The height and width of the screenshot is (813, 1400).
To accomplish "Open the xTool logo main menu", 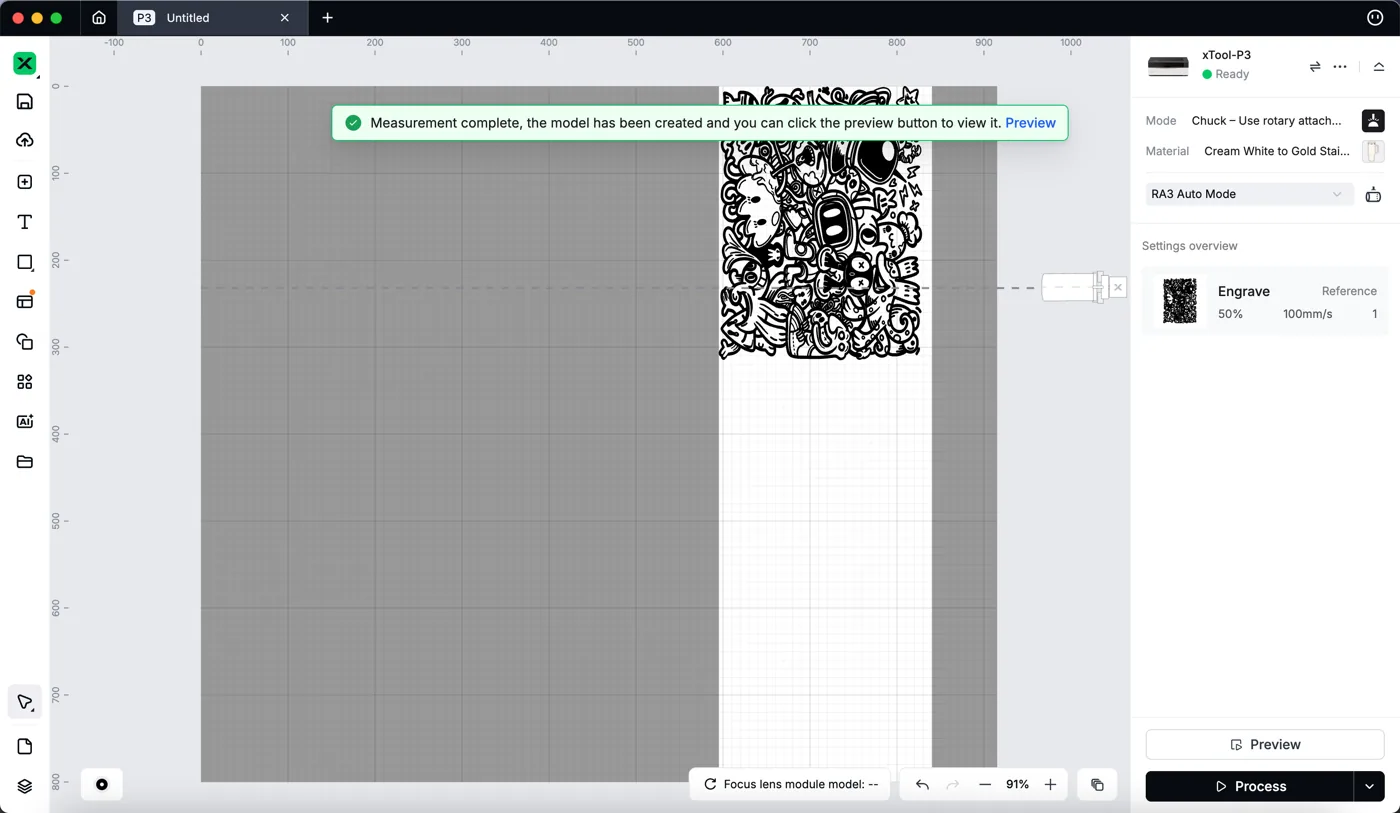I will pos(25,63).
